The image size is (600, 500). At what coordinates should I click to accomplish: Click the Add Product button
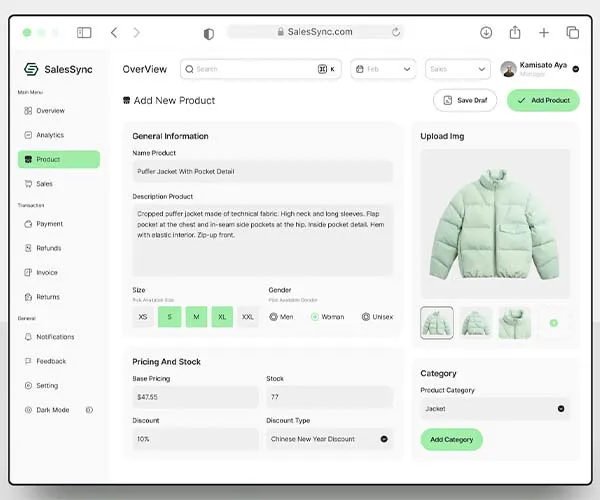[x=543, y=100]
